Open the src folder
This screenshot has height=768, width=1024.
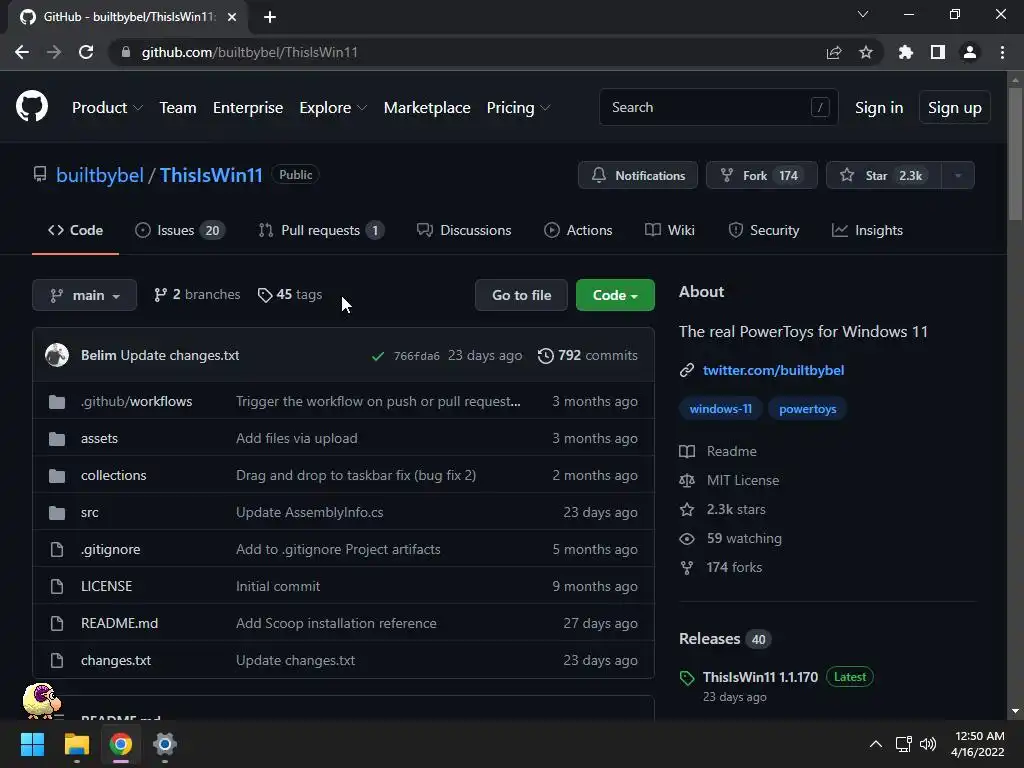(89, 513)
